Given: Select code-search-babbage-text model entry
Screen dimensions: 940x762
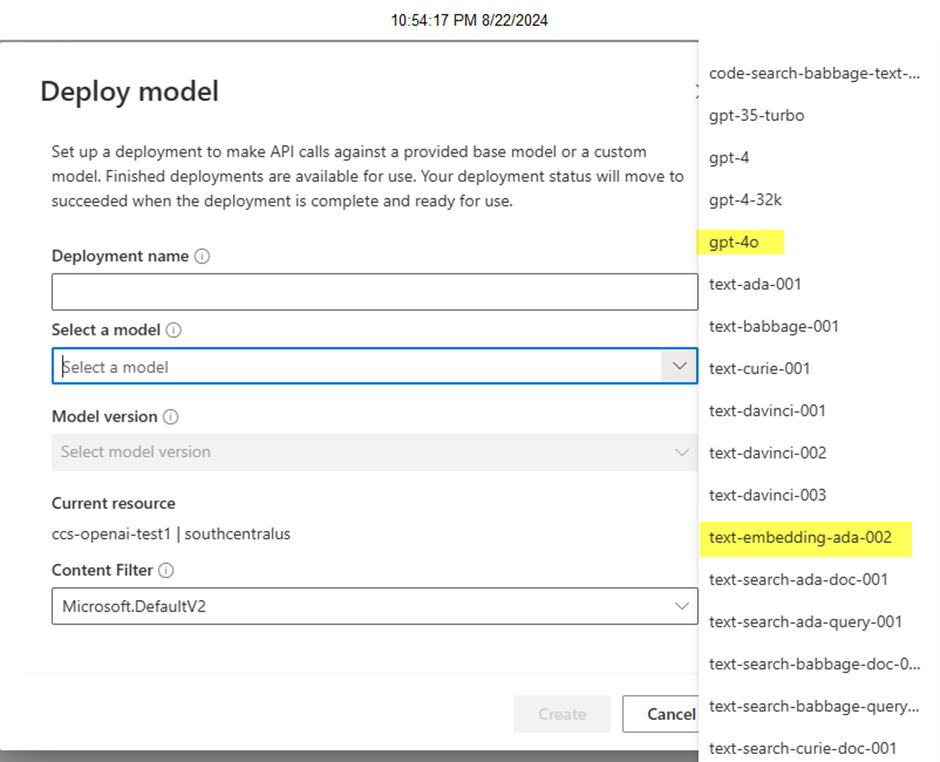Looking at the screenshot, I should pos(814,73).
